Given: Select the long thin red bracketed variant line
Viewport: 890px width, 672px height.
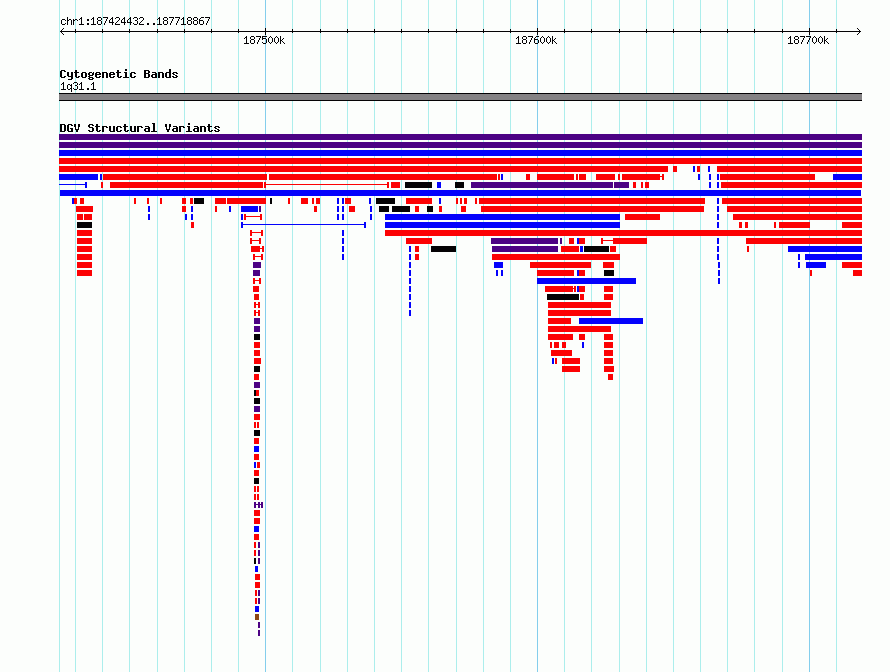Looking at the screenshot, I should coord(327,185).
